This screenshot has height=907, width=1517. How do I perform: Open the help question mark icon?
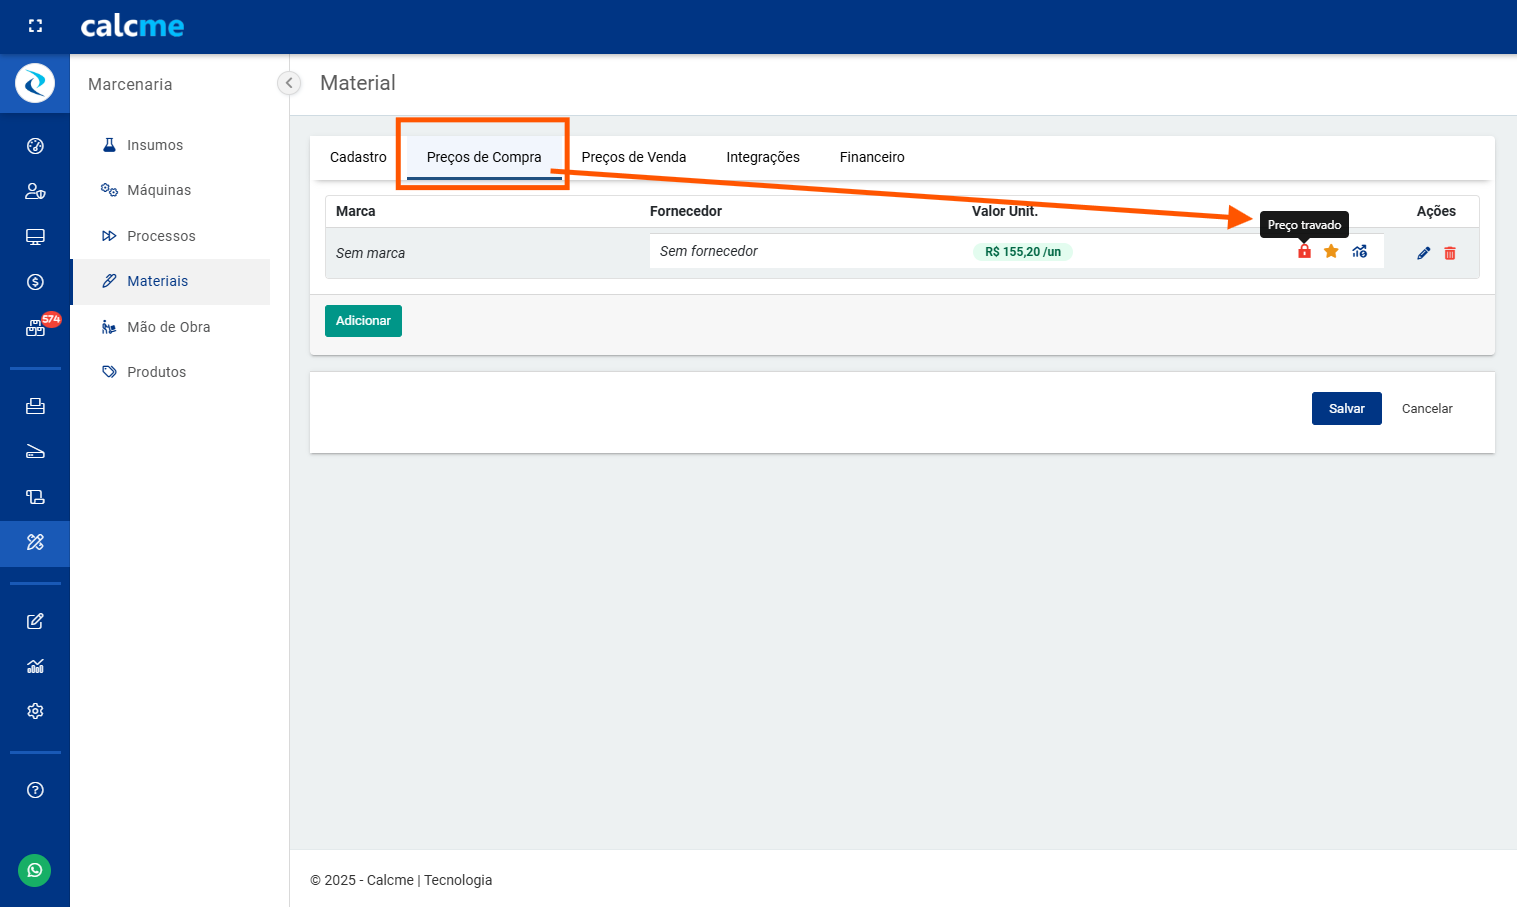pos(35,790)
